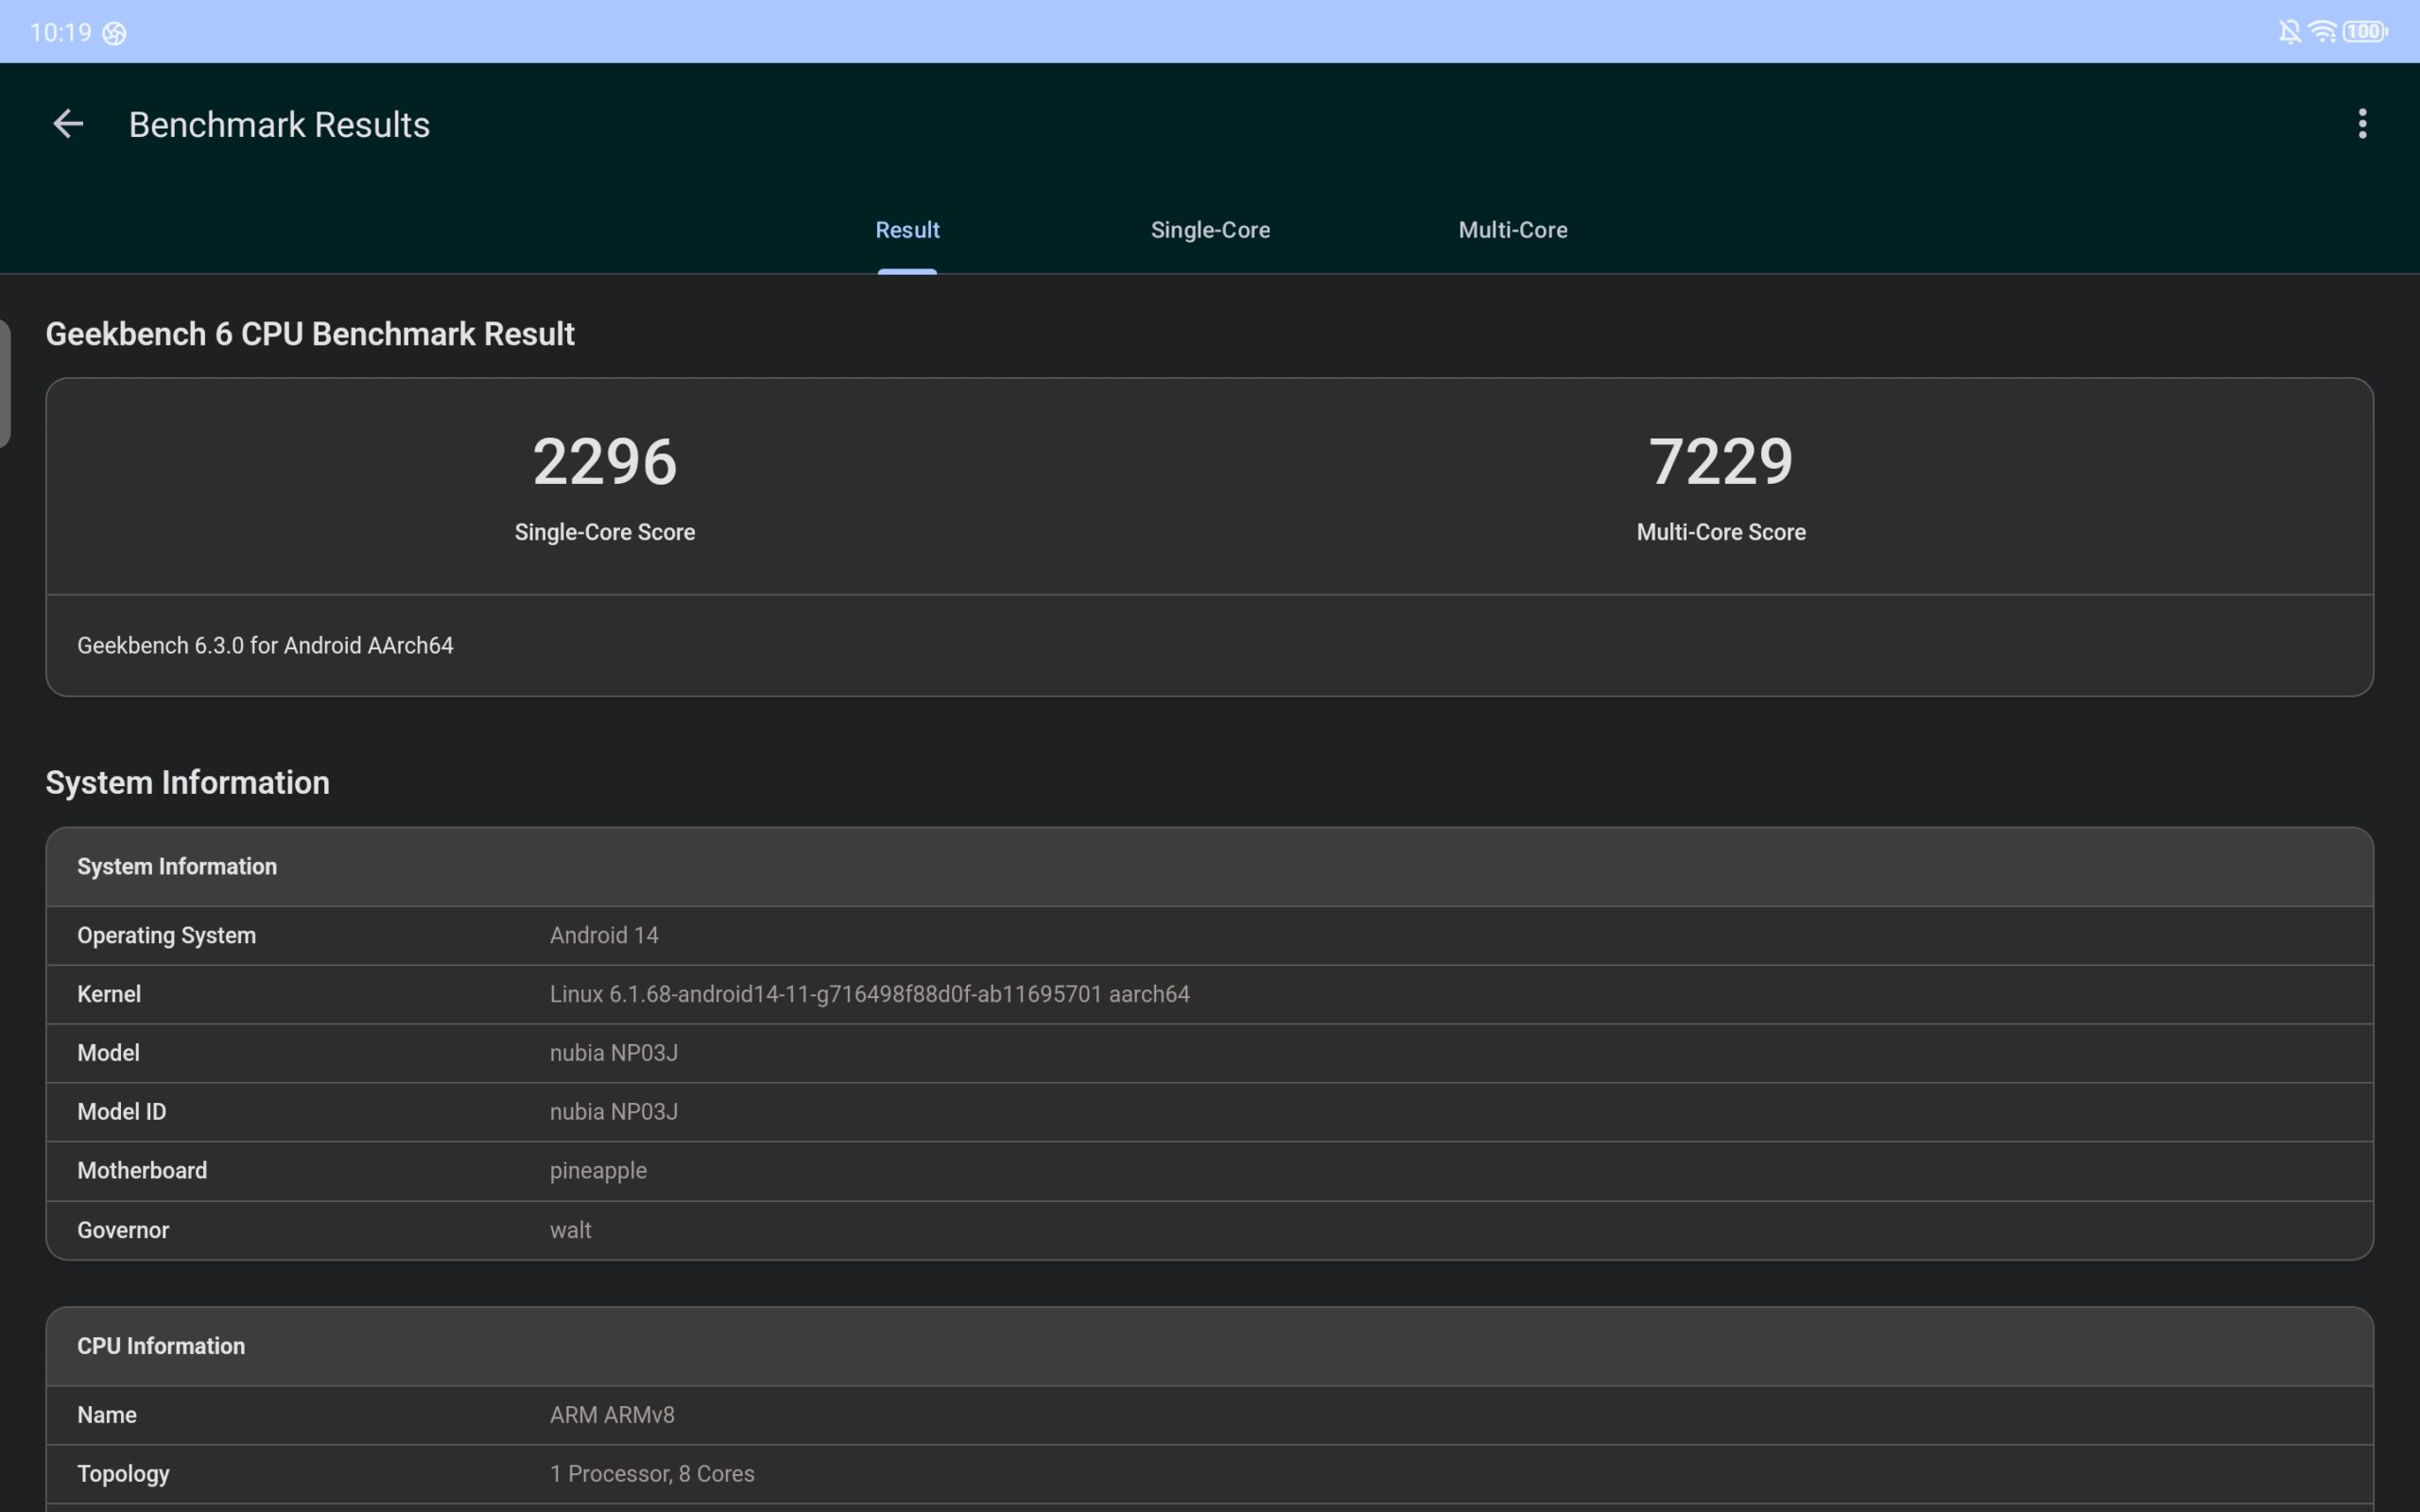
Task: Tap the Model ID row label
Action: pyautogui.click(x=121, y=1112)
